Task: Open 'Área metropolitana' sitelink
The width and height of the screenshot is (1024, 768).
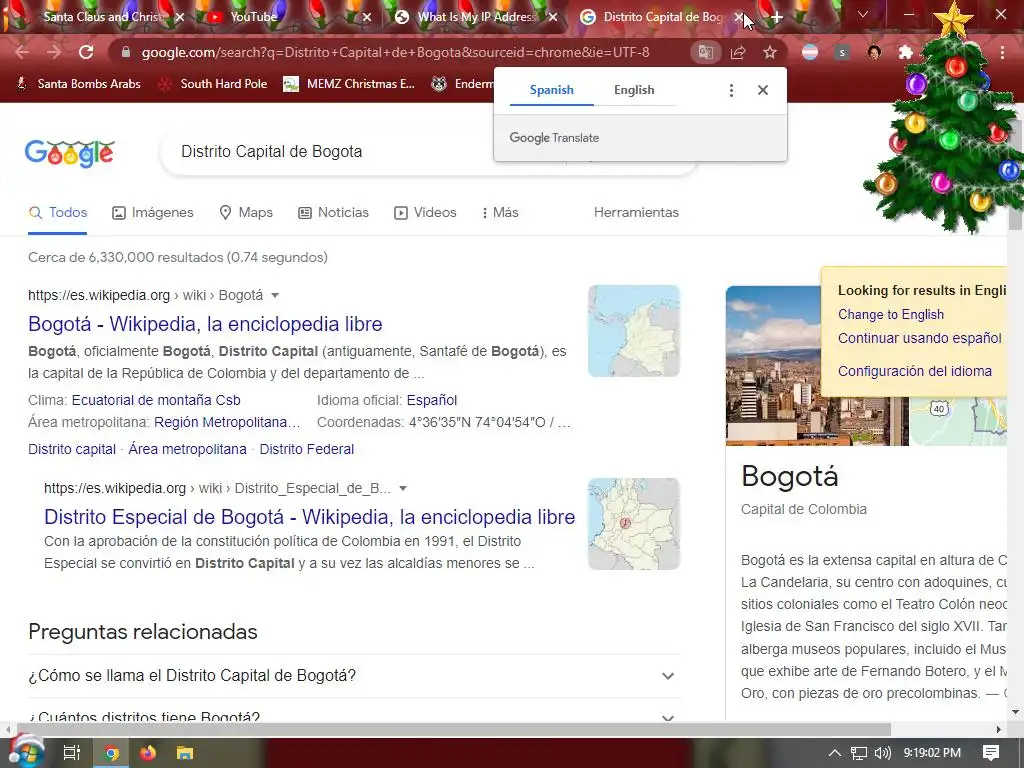Action: click(x=187, y=449)
